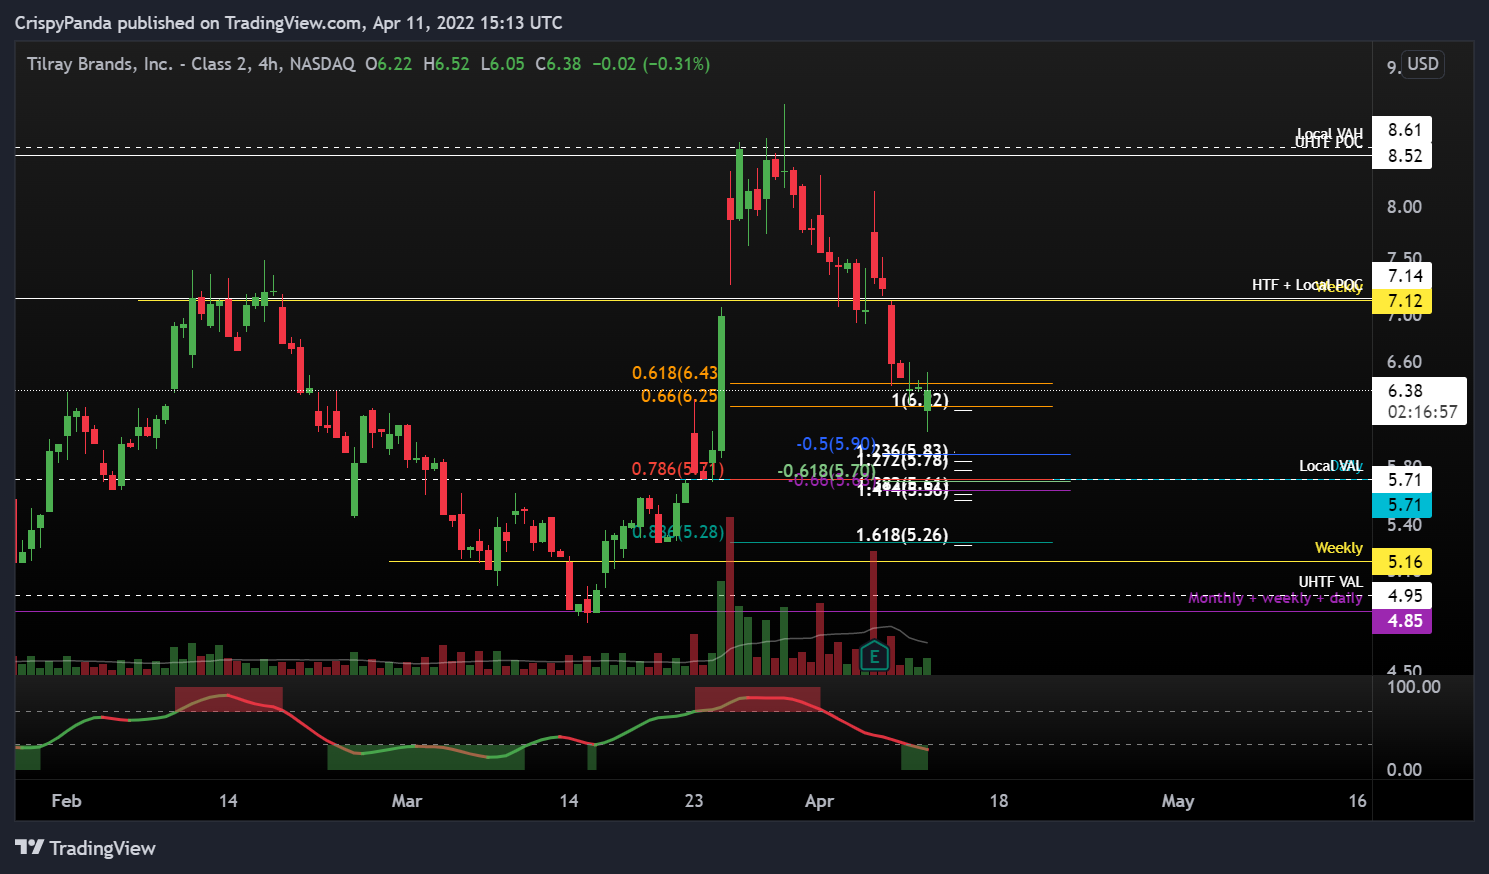The image size is (1489, 874).
Task: Click the 0.618(6.43) Fibonacci label
Action: click(x=675, y=373)
